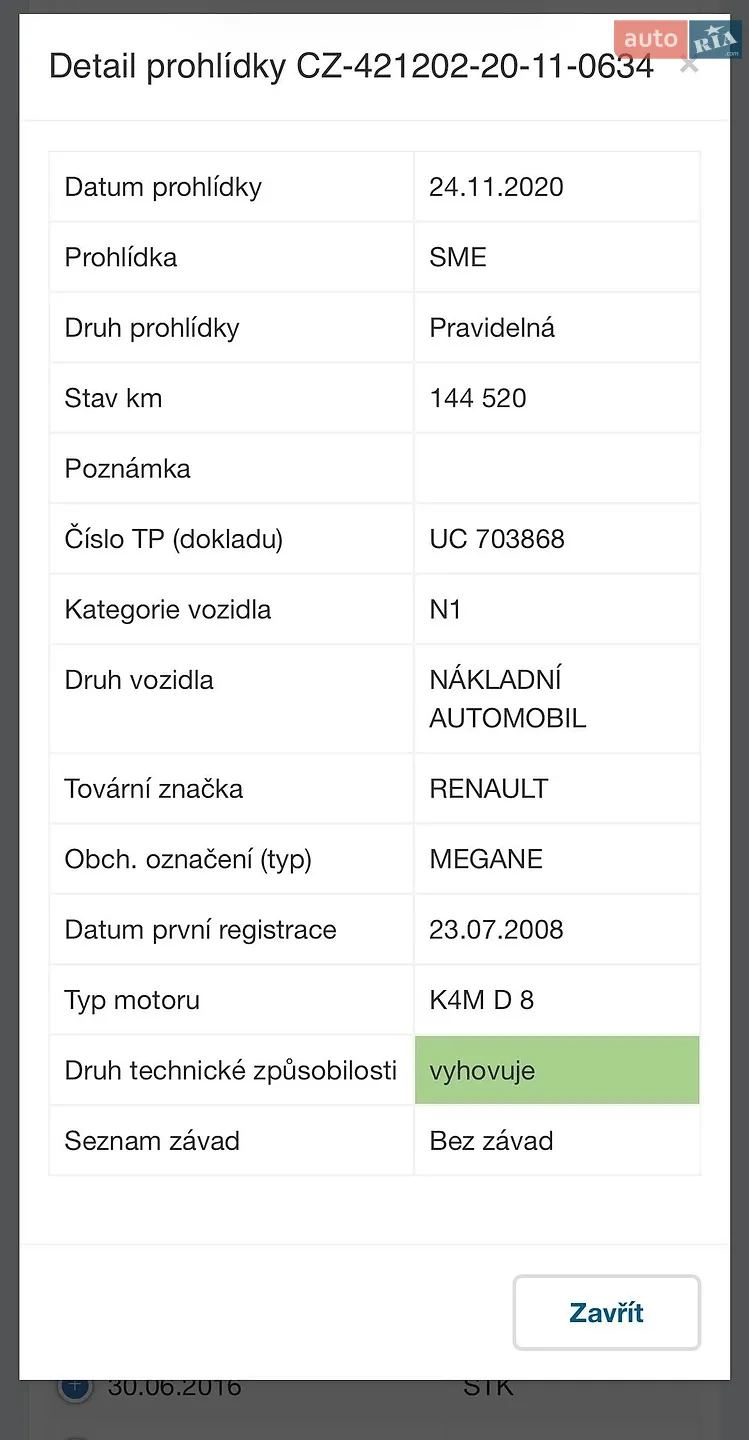Select the MEGANE model value
The height and width of the screenshot is (1440, 749).
(x=486, y=859)
